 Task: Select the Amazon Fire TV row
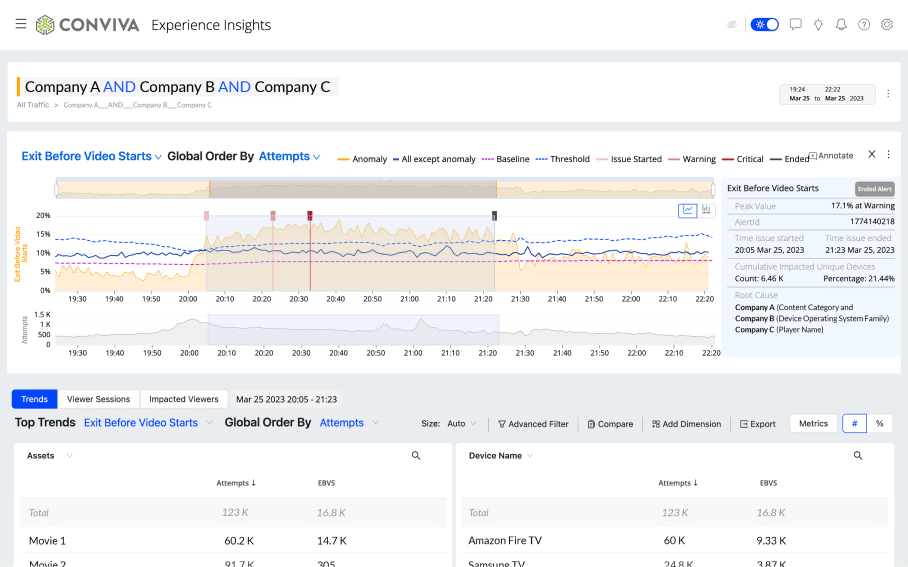[675, 541]
